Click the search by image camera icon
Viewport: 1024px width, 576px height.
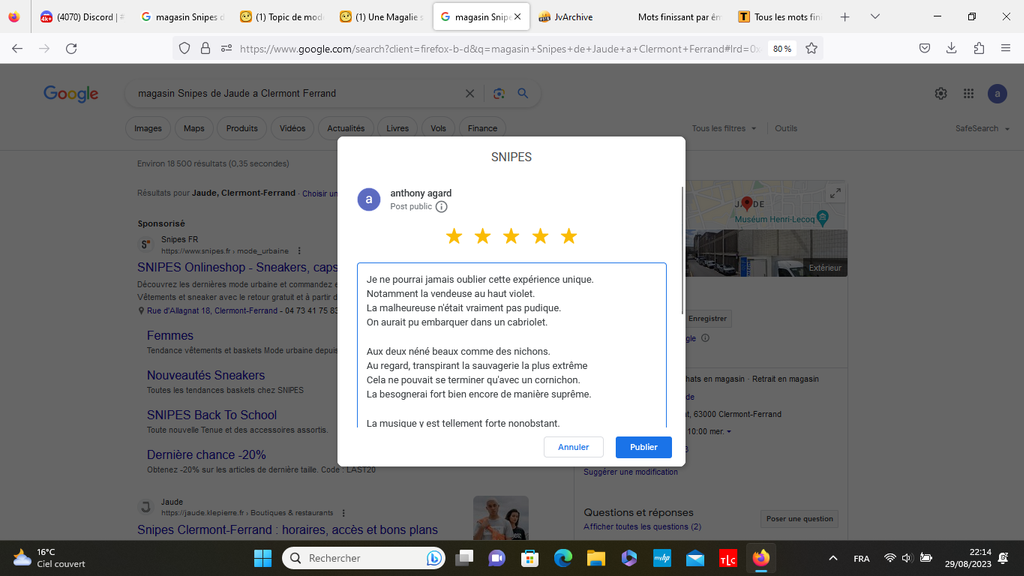point(498,93)
